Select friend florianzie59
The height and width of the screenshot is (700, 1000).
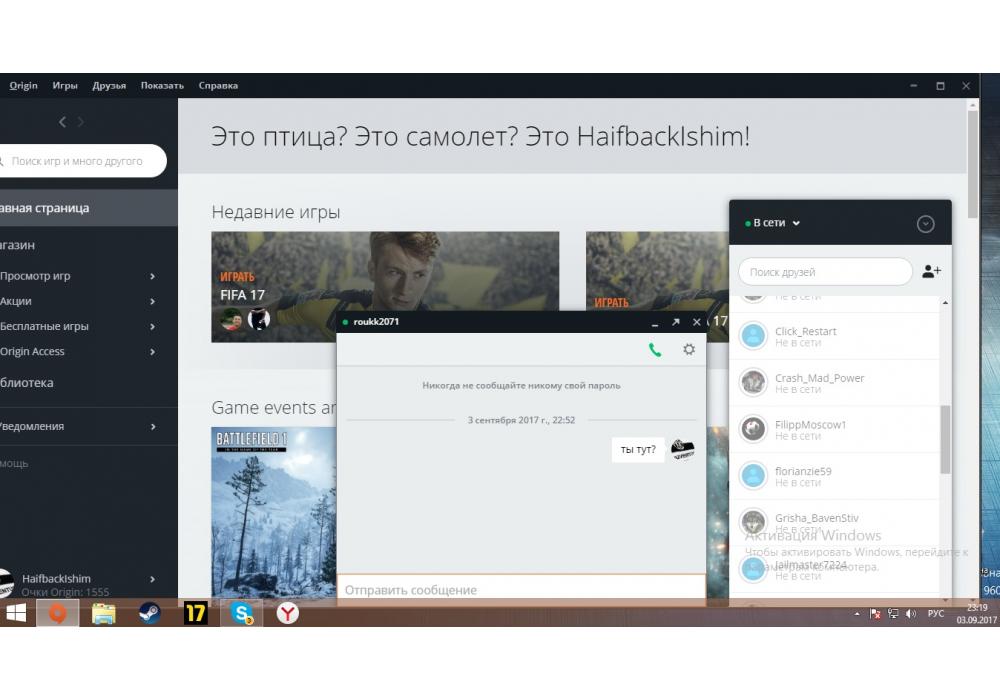834,476
